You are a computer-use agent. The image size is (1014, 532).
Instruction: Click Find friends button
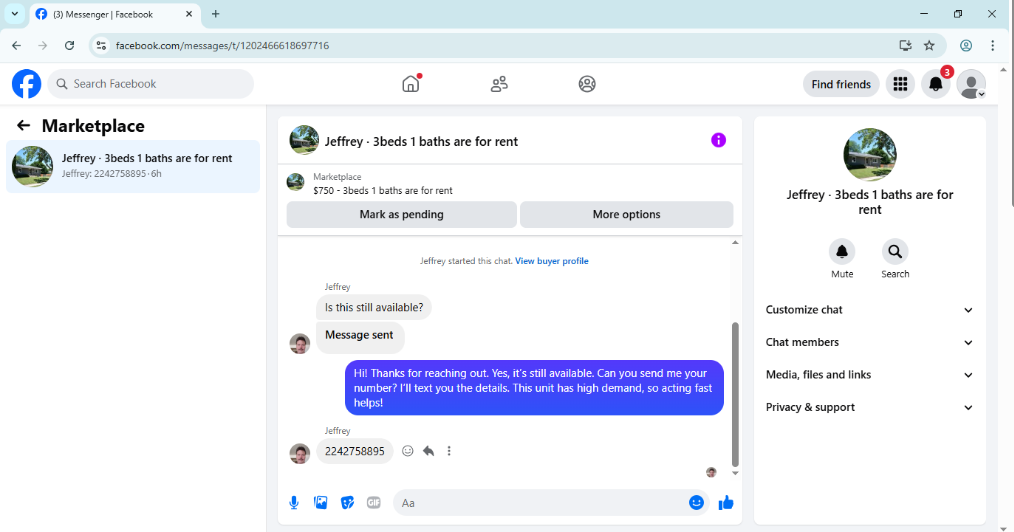coord(841,84)
